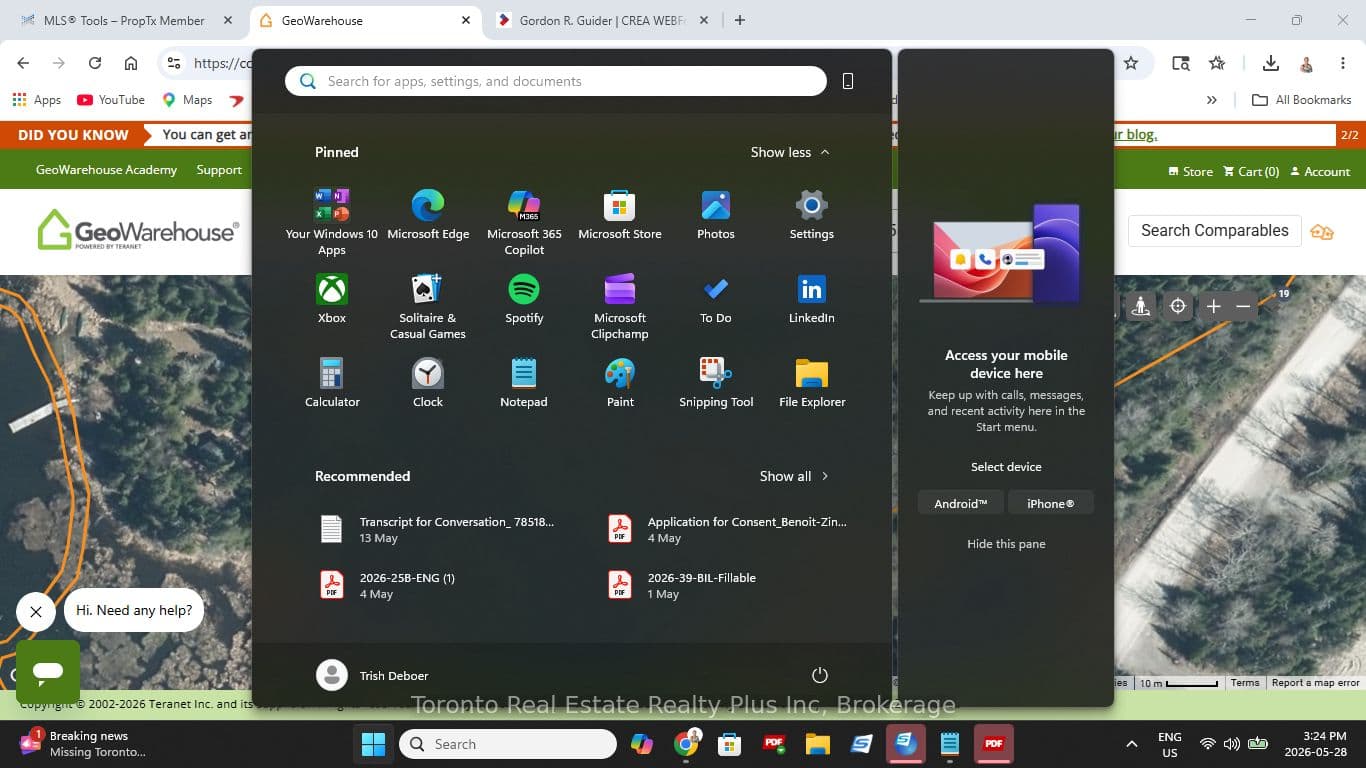Launch the Photos app
Image resolution: width=1366 pixels, height=768 pixels.
point(716,215)
